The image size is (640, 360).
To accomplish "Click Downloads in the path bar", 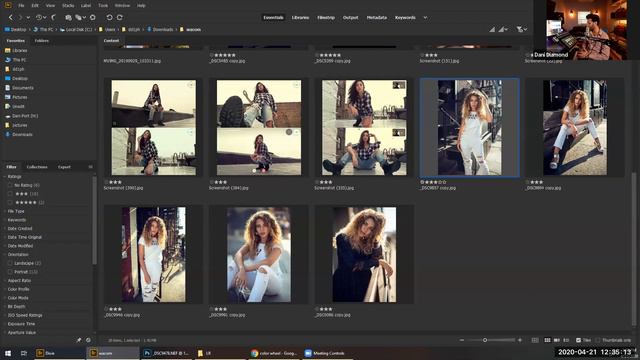I will 163,29.
